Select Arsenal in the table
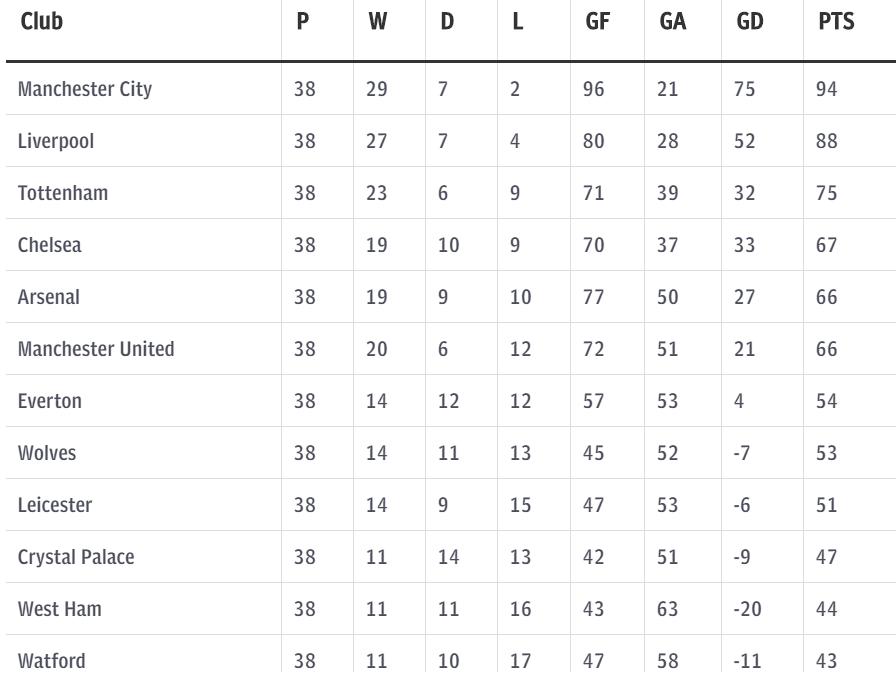 tap(49, 297)
